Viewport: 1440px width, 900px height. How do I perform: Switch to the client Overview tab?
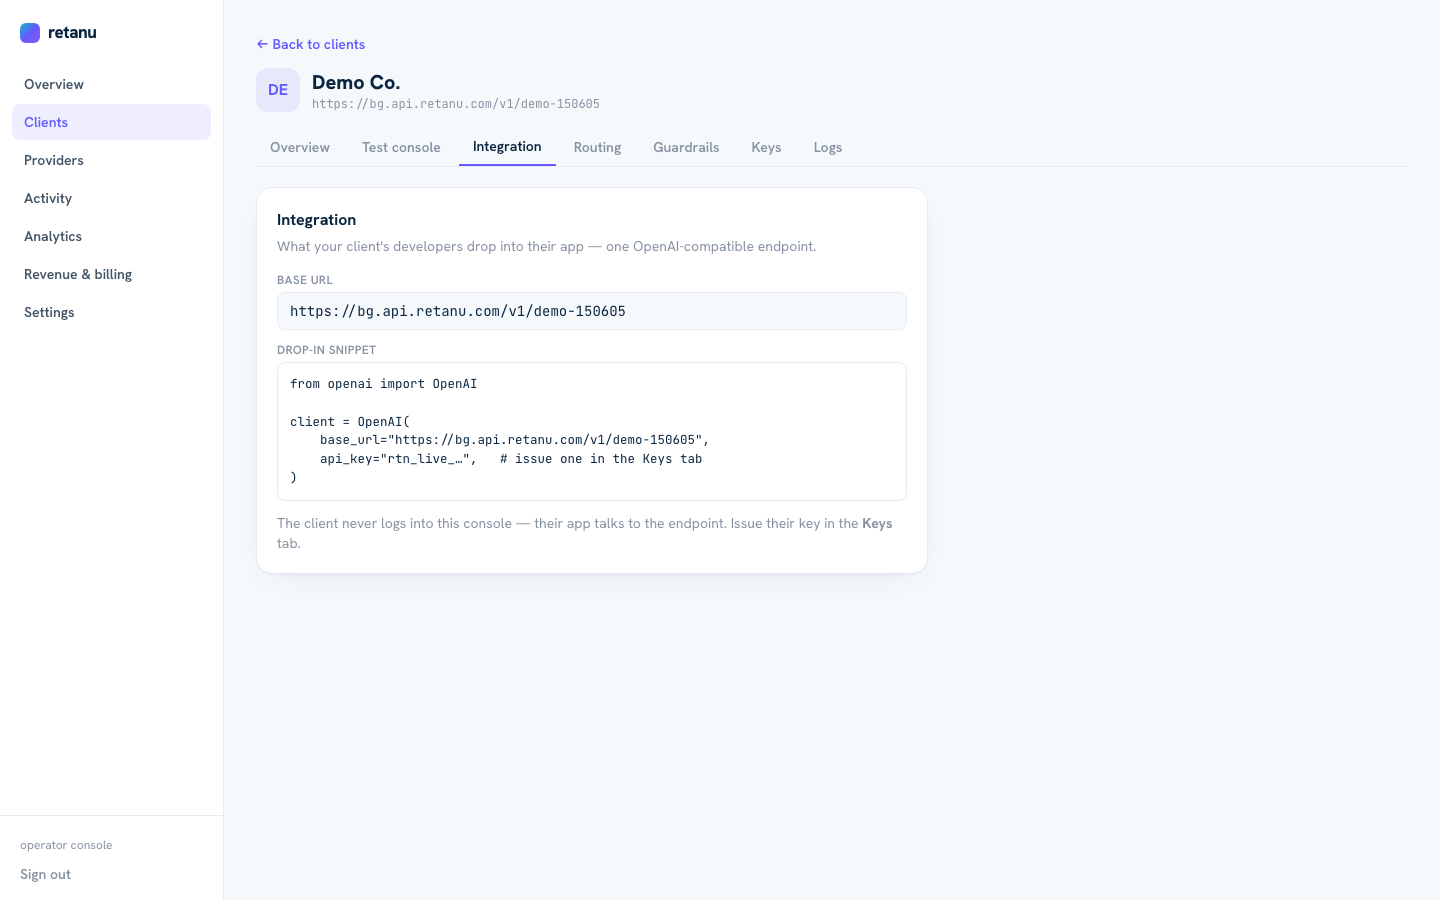click(300, 147)
